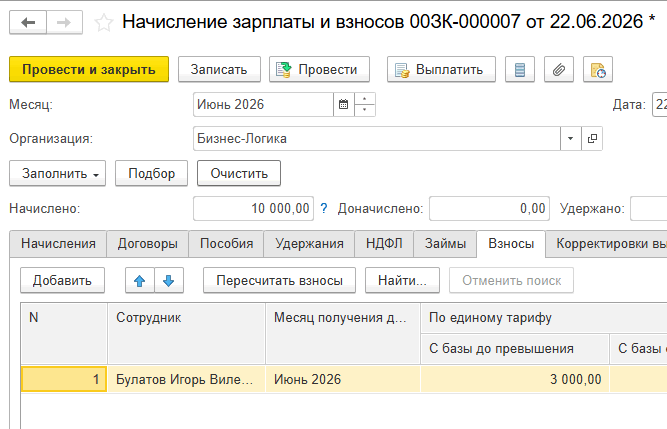Click the Отменить поиск button
This screenshot has width=667, height=429.
pos(511,281)
